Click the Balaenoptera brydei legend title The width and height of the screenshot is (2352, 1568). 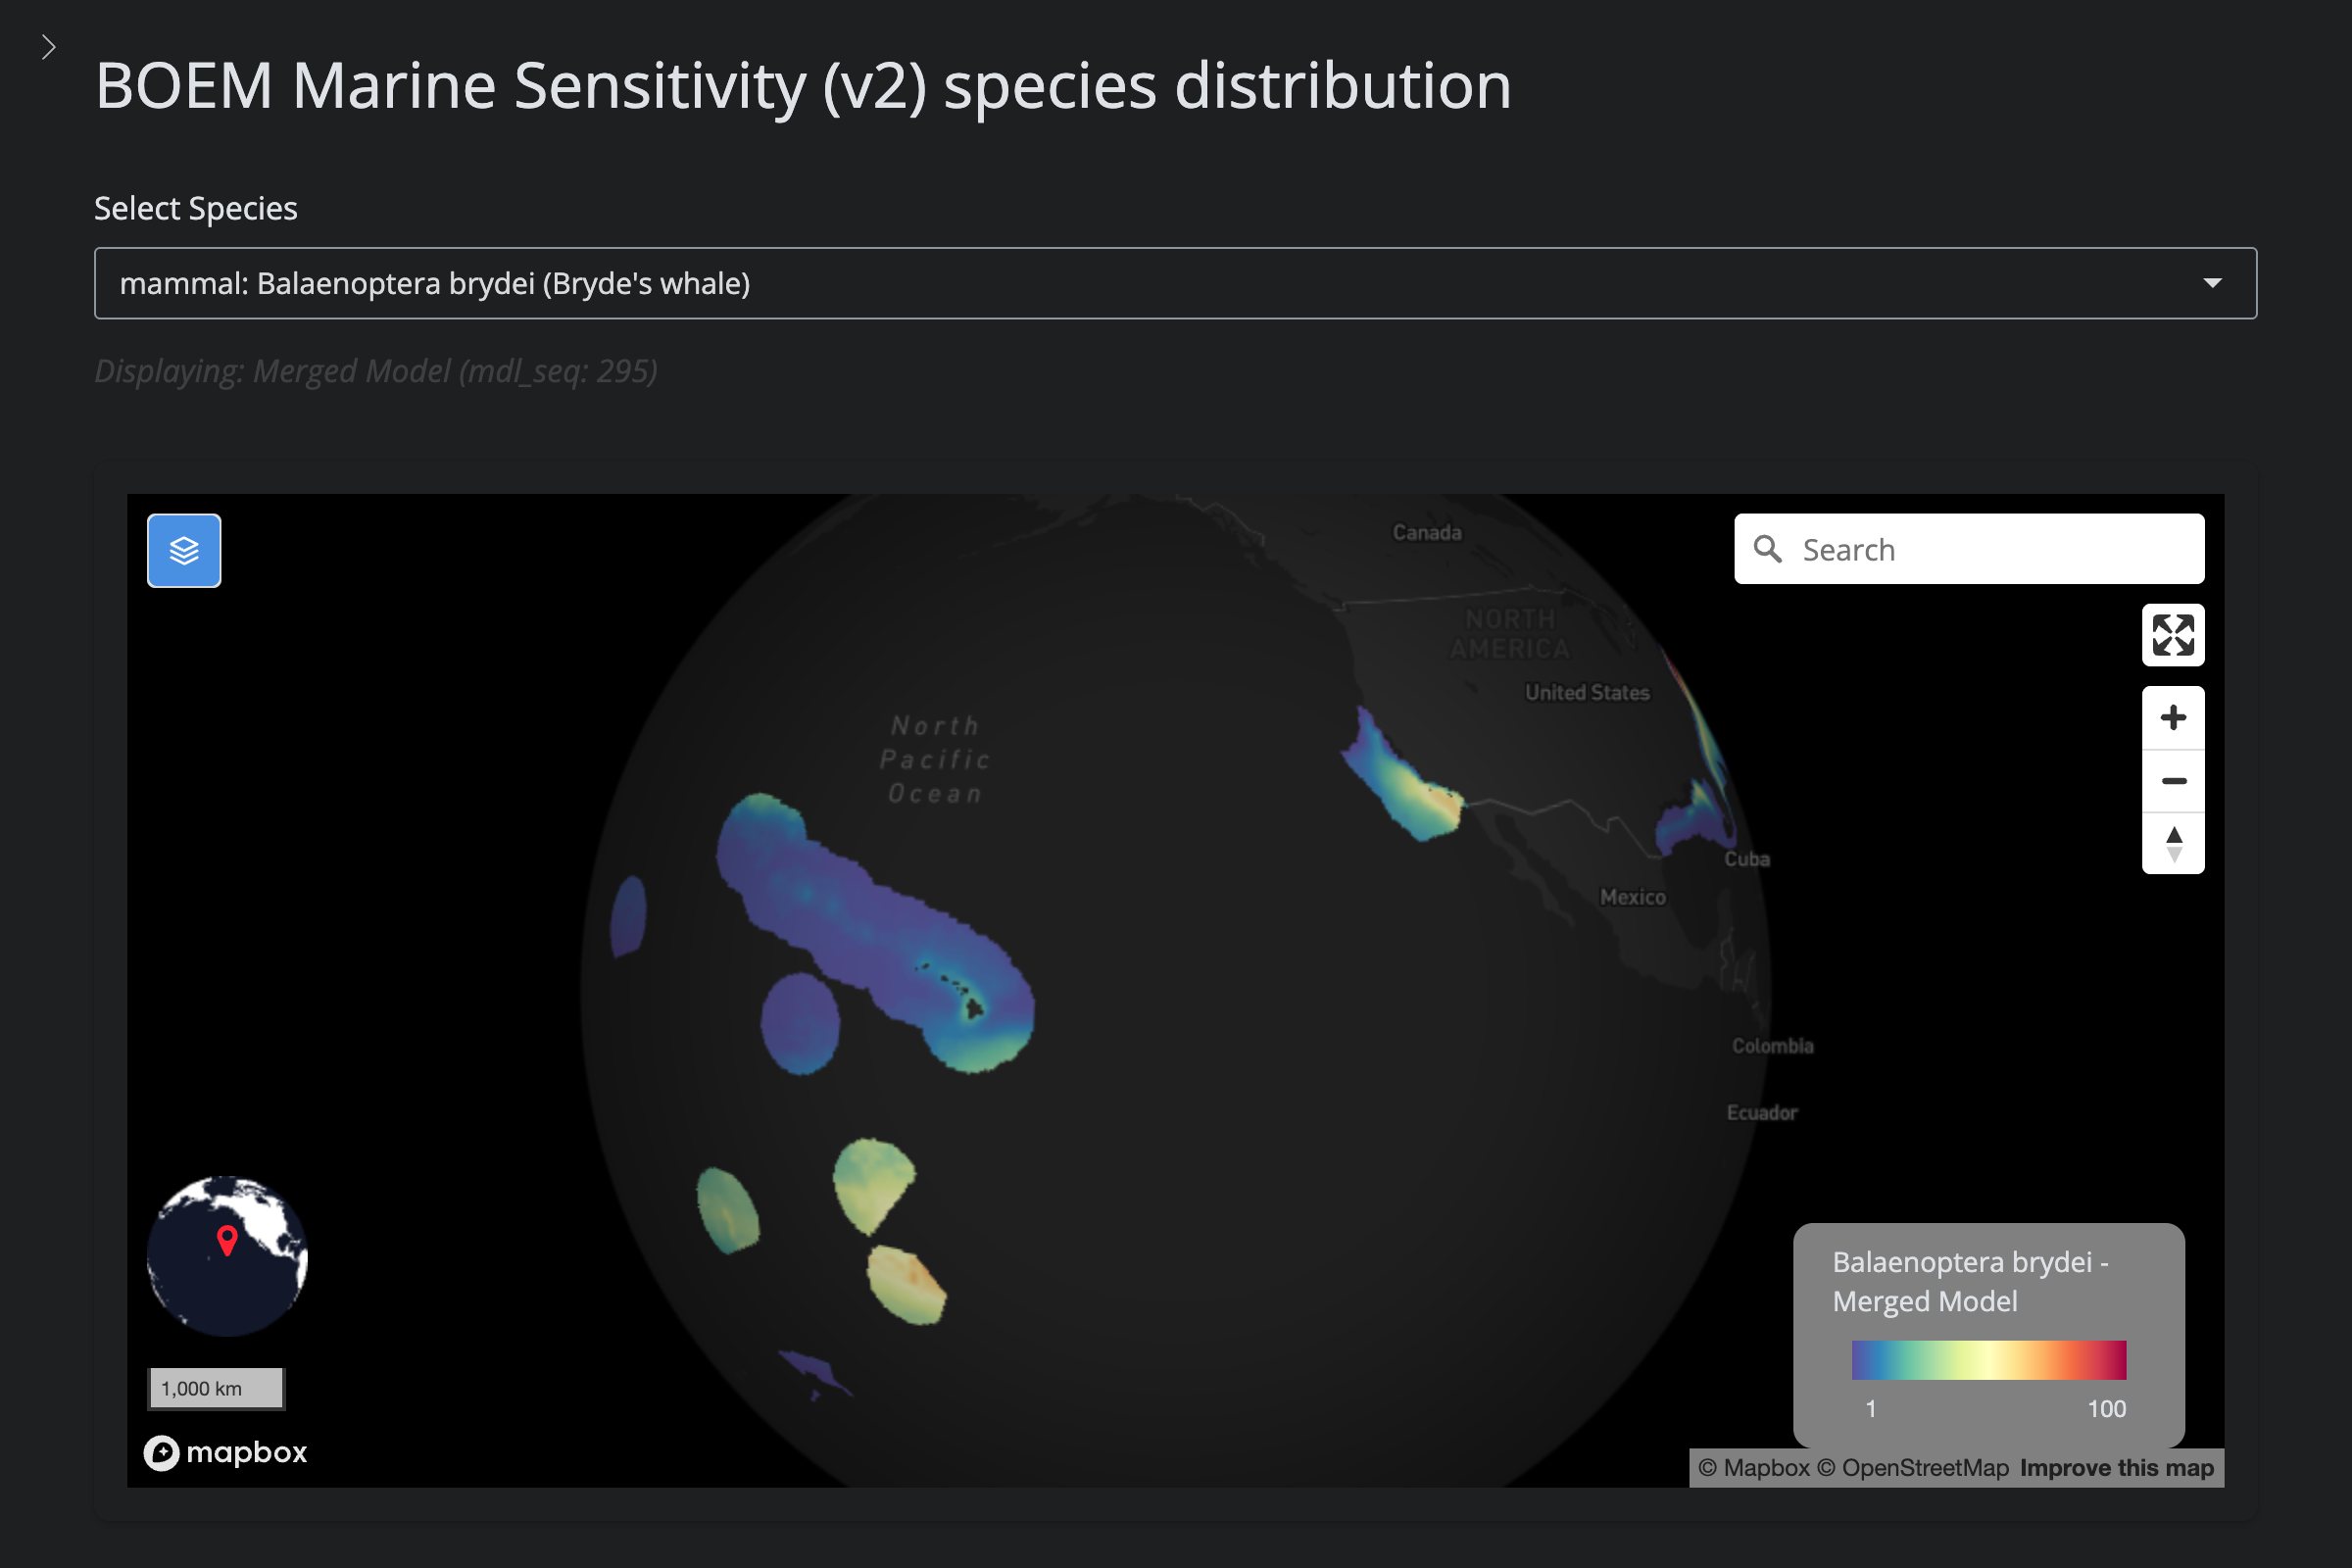pos(1970,1281)
